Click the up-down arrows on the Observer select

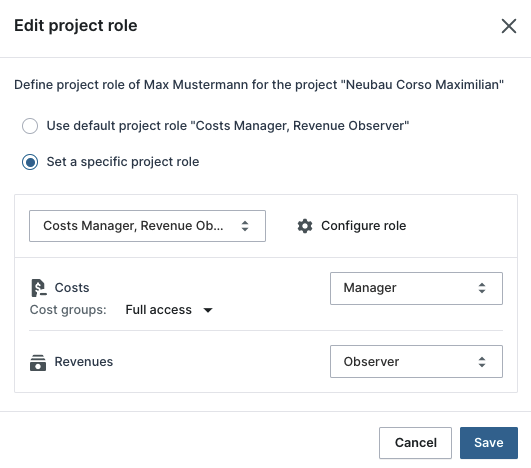(482, 362)
